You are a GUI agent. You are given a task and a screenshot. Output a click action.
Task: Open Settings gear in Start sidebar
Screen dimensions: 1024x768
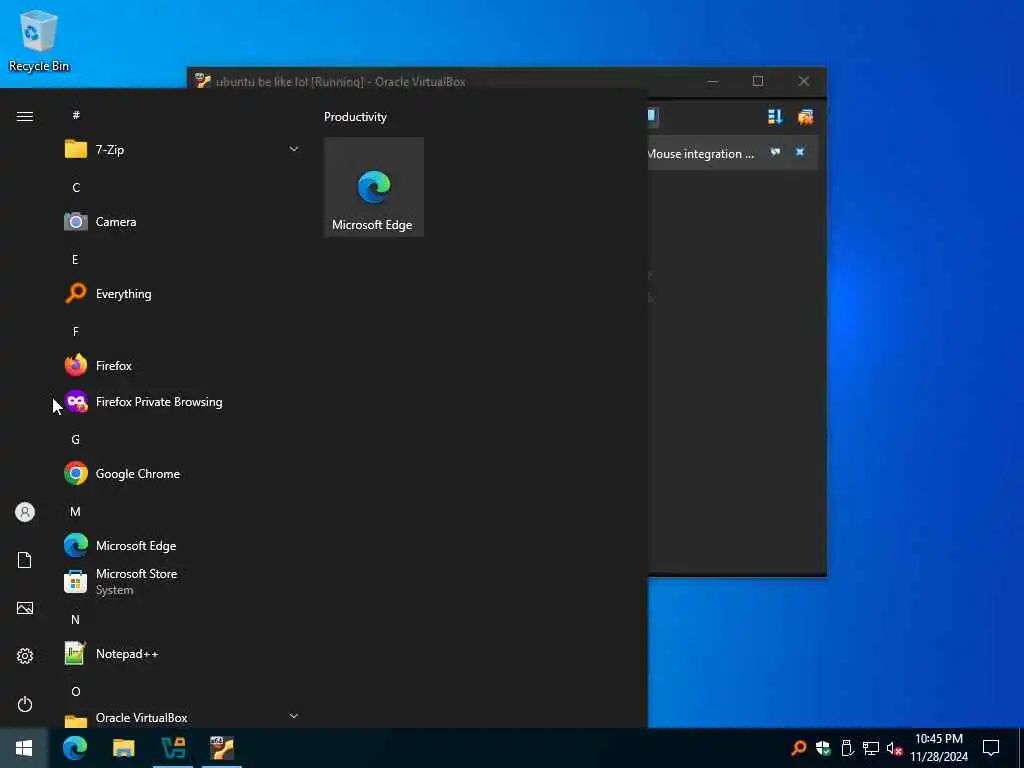(25, 656)
